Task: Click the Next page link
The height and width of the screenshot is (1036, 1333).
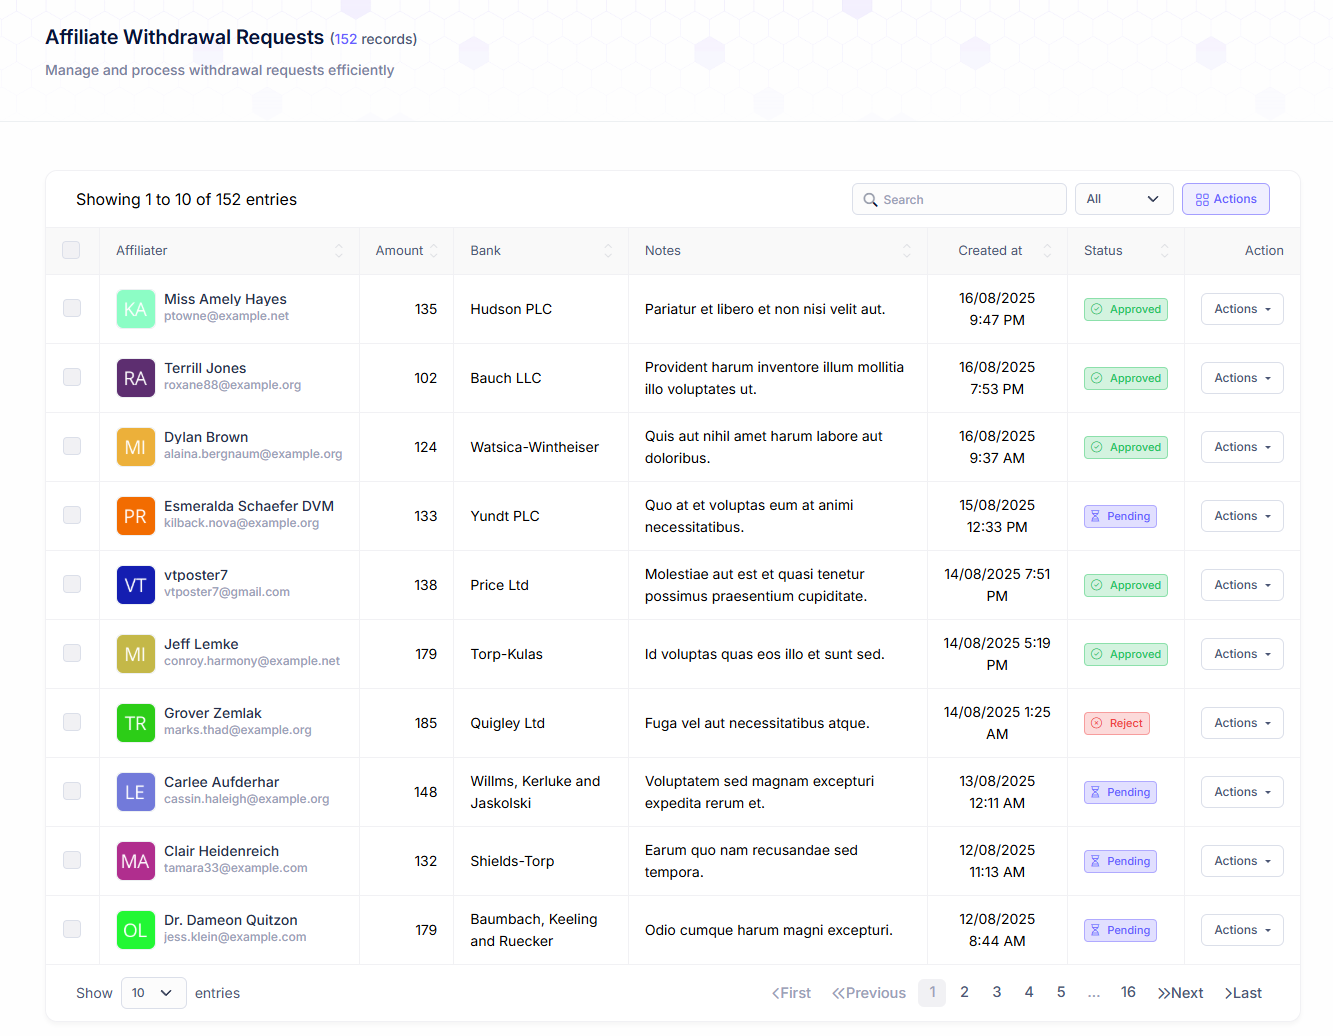Action: click(1180, 993)
